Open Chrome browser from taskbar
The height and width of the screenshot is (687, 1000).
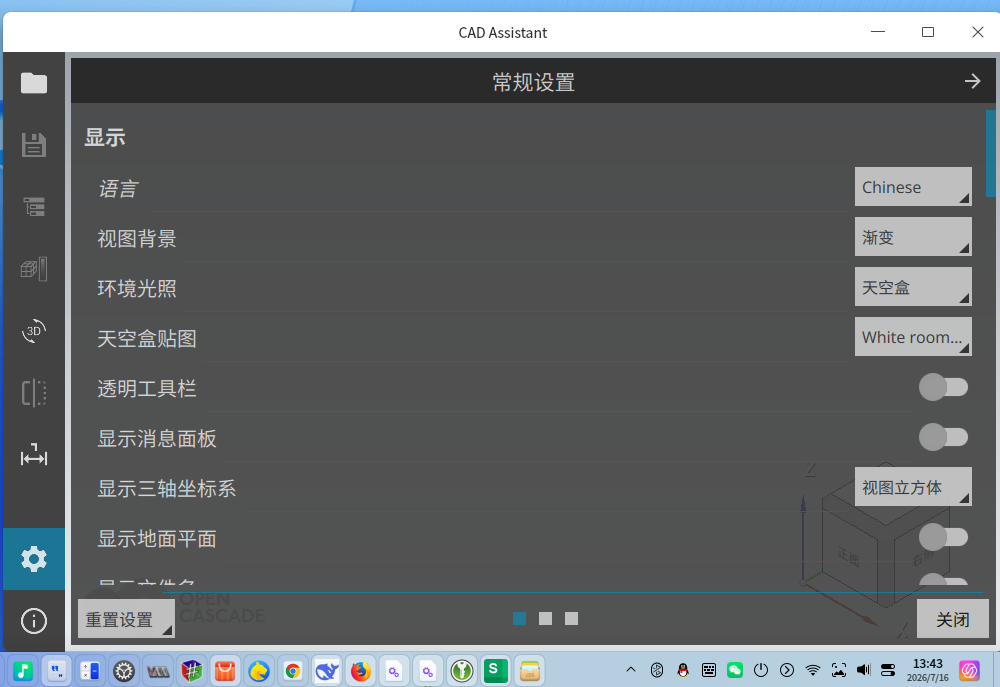pos(293,671)
